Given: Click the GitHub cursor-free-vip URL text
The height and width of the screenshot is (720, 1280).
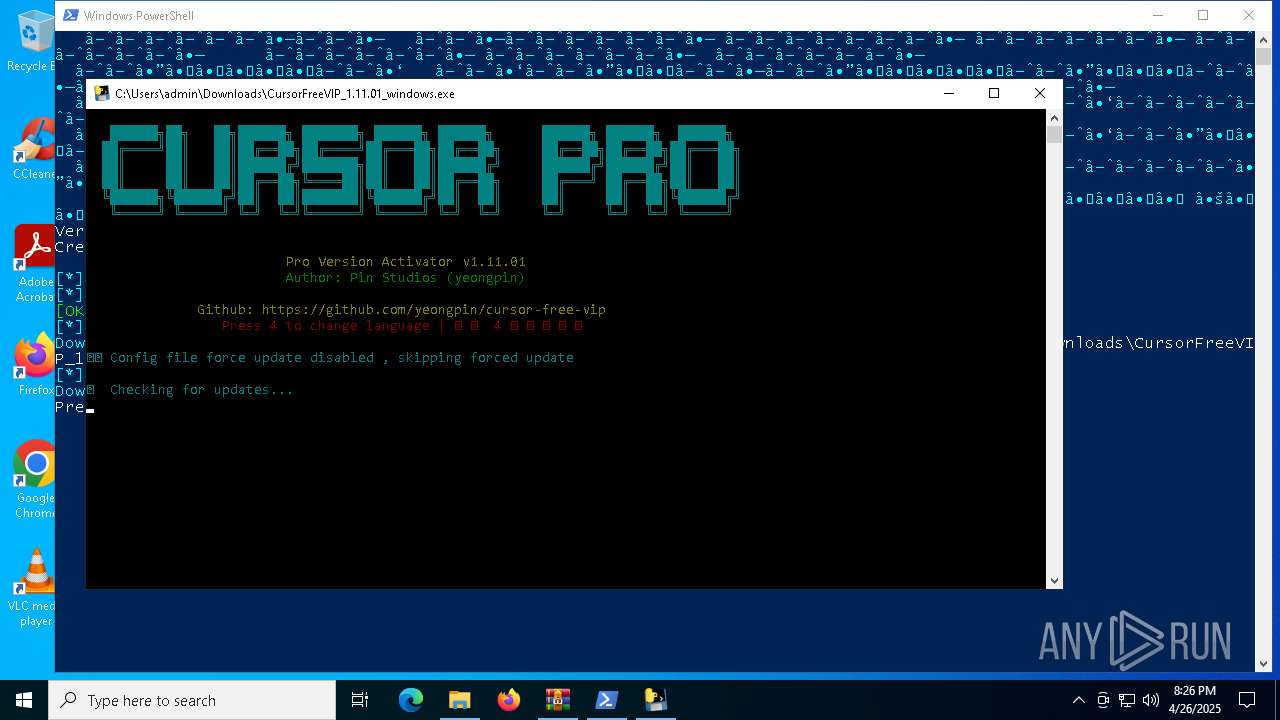Looking at the screenshot, I should click(x=433, y=309).
